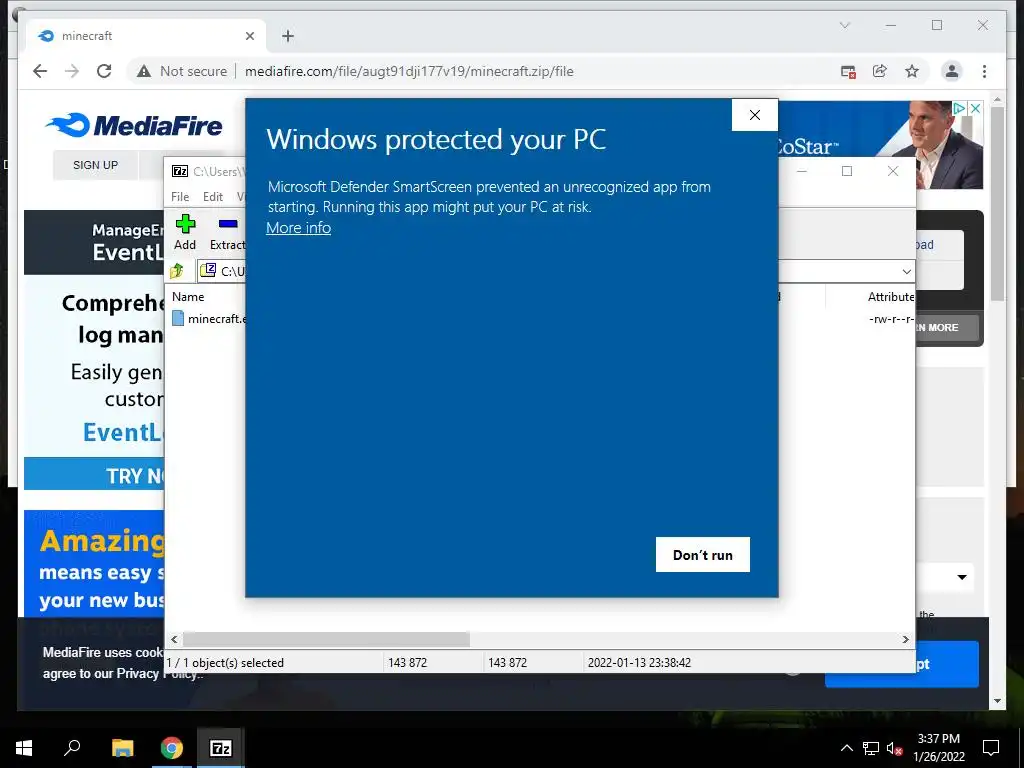
Task: Click the Name column header in 7-Zip
Action: pos(188,296)
